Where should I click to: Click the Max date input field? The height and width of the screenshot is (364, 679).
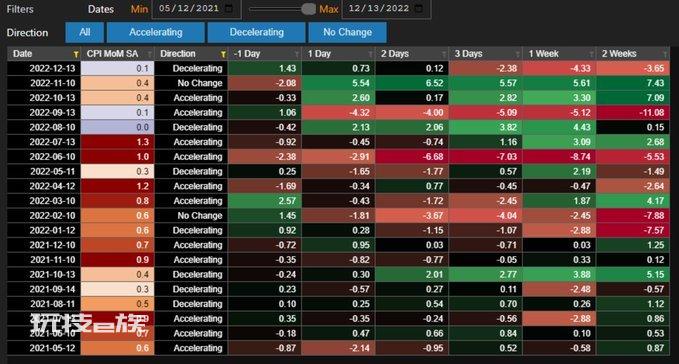pos(386,9)
